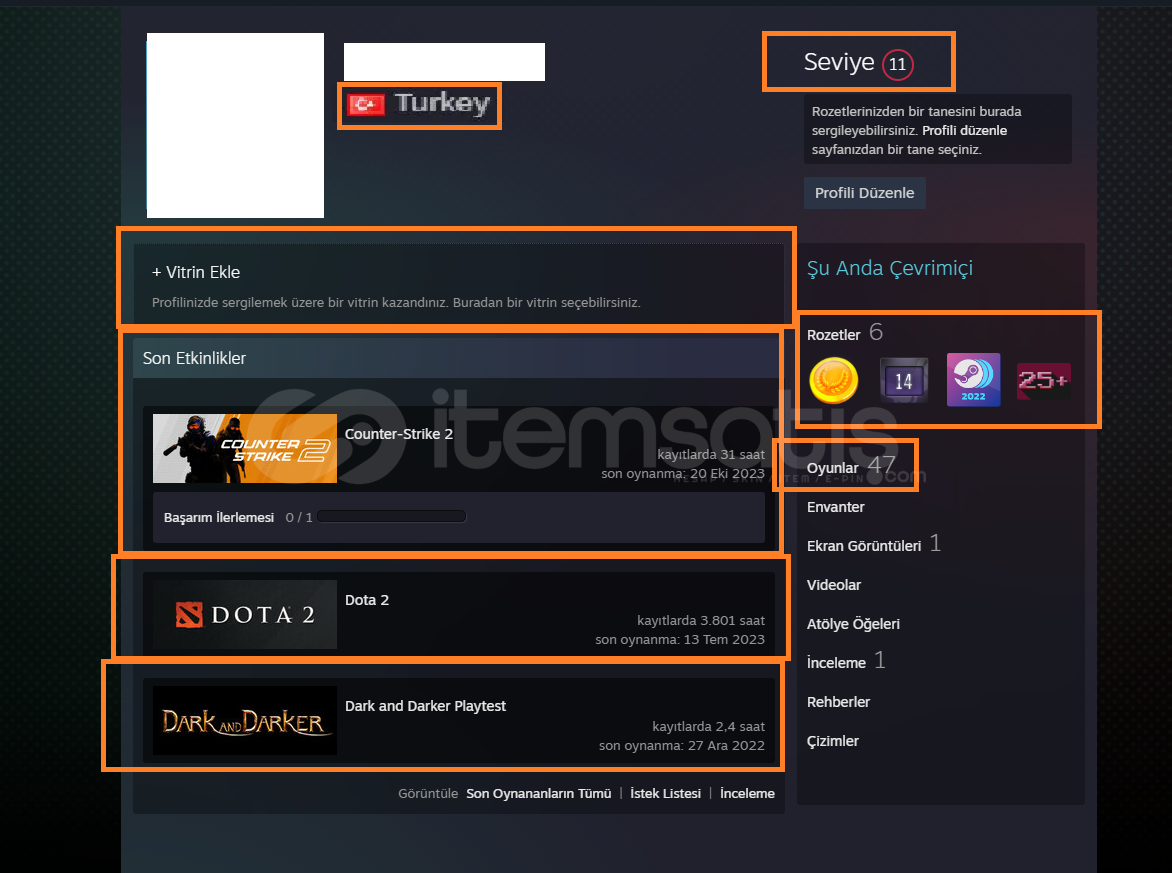The height and width of the screenshot is (873, 1172).
Task: Open the Dota 2 game banner
Action: coord(244,614)
